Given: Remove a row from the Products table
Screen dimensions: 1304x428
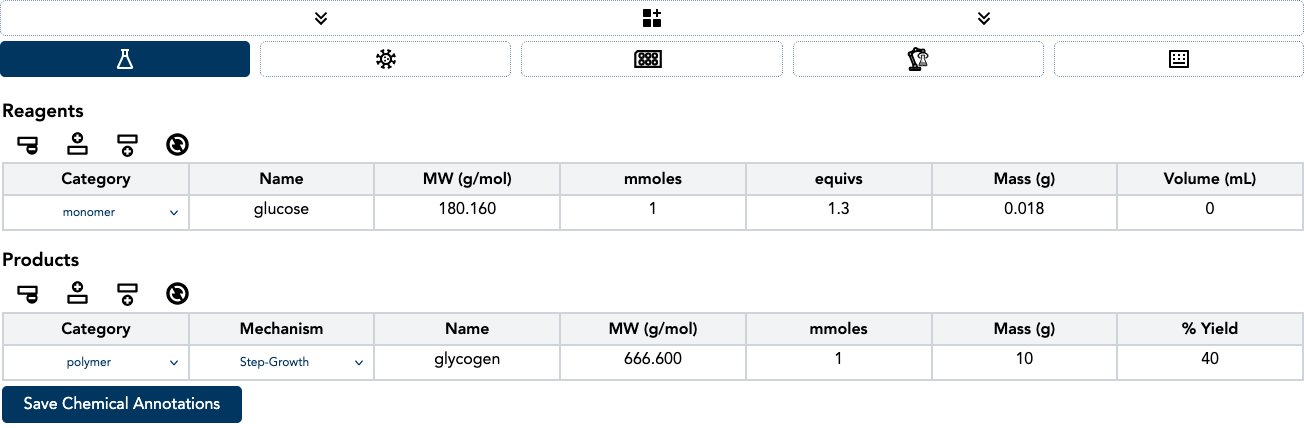Looking at the screenshot, I should click(x=27, y=294).
